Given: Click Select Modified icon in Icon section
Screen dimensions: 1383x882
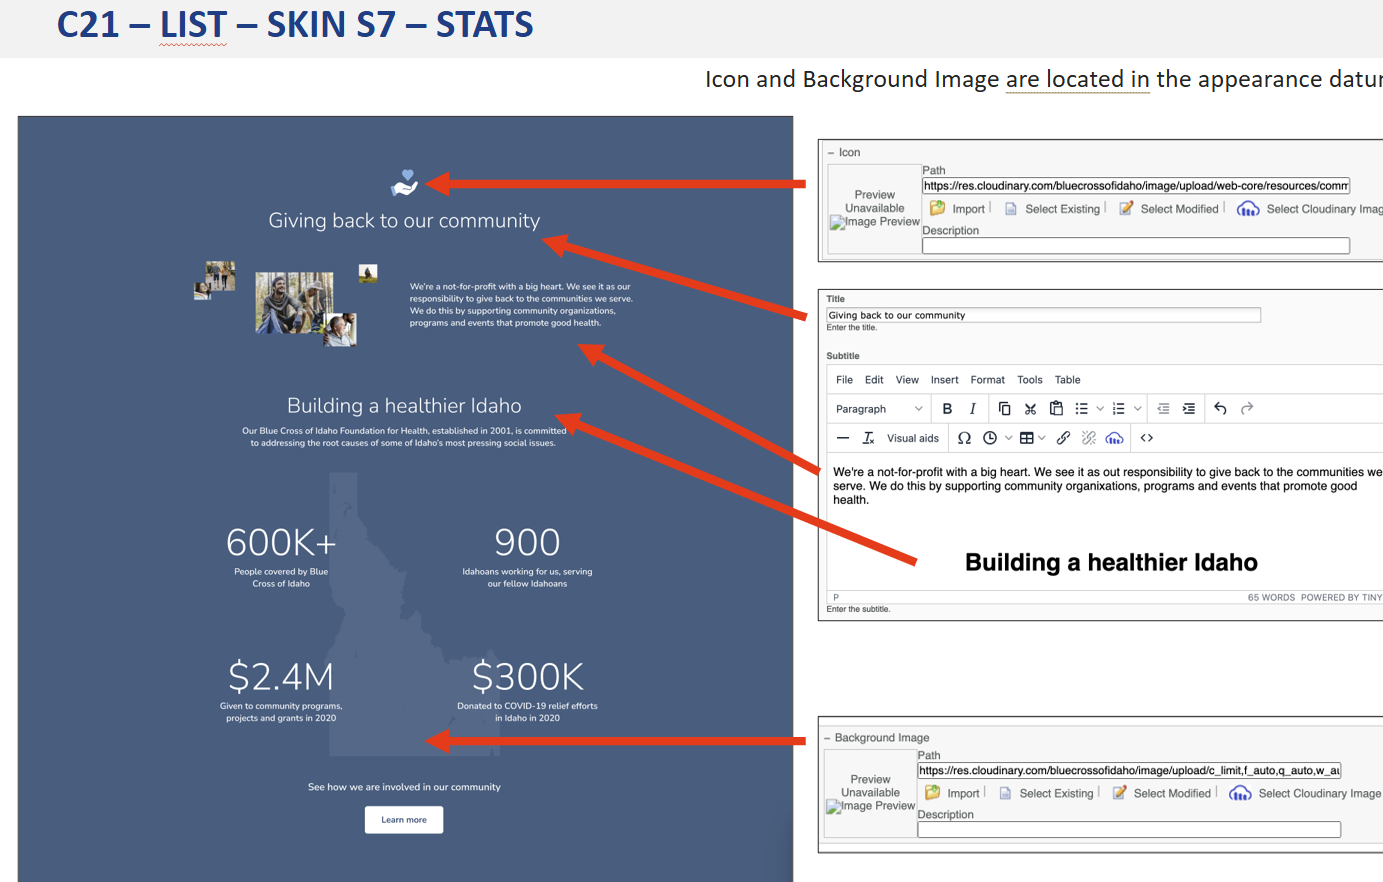Looking at the screenshot, I should pyautogui.click(x=1126, y=208).
